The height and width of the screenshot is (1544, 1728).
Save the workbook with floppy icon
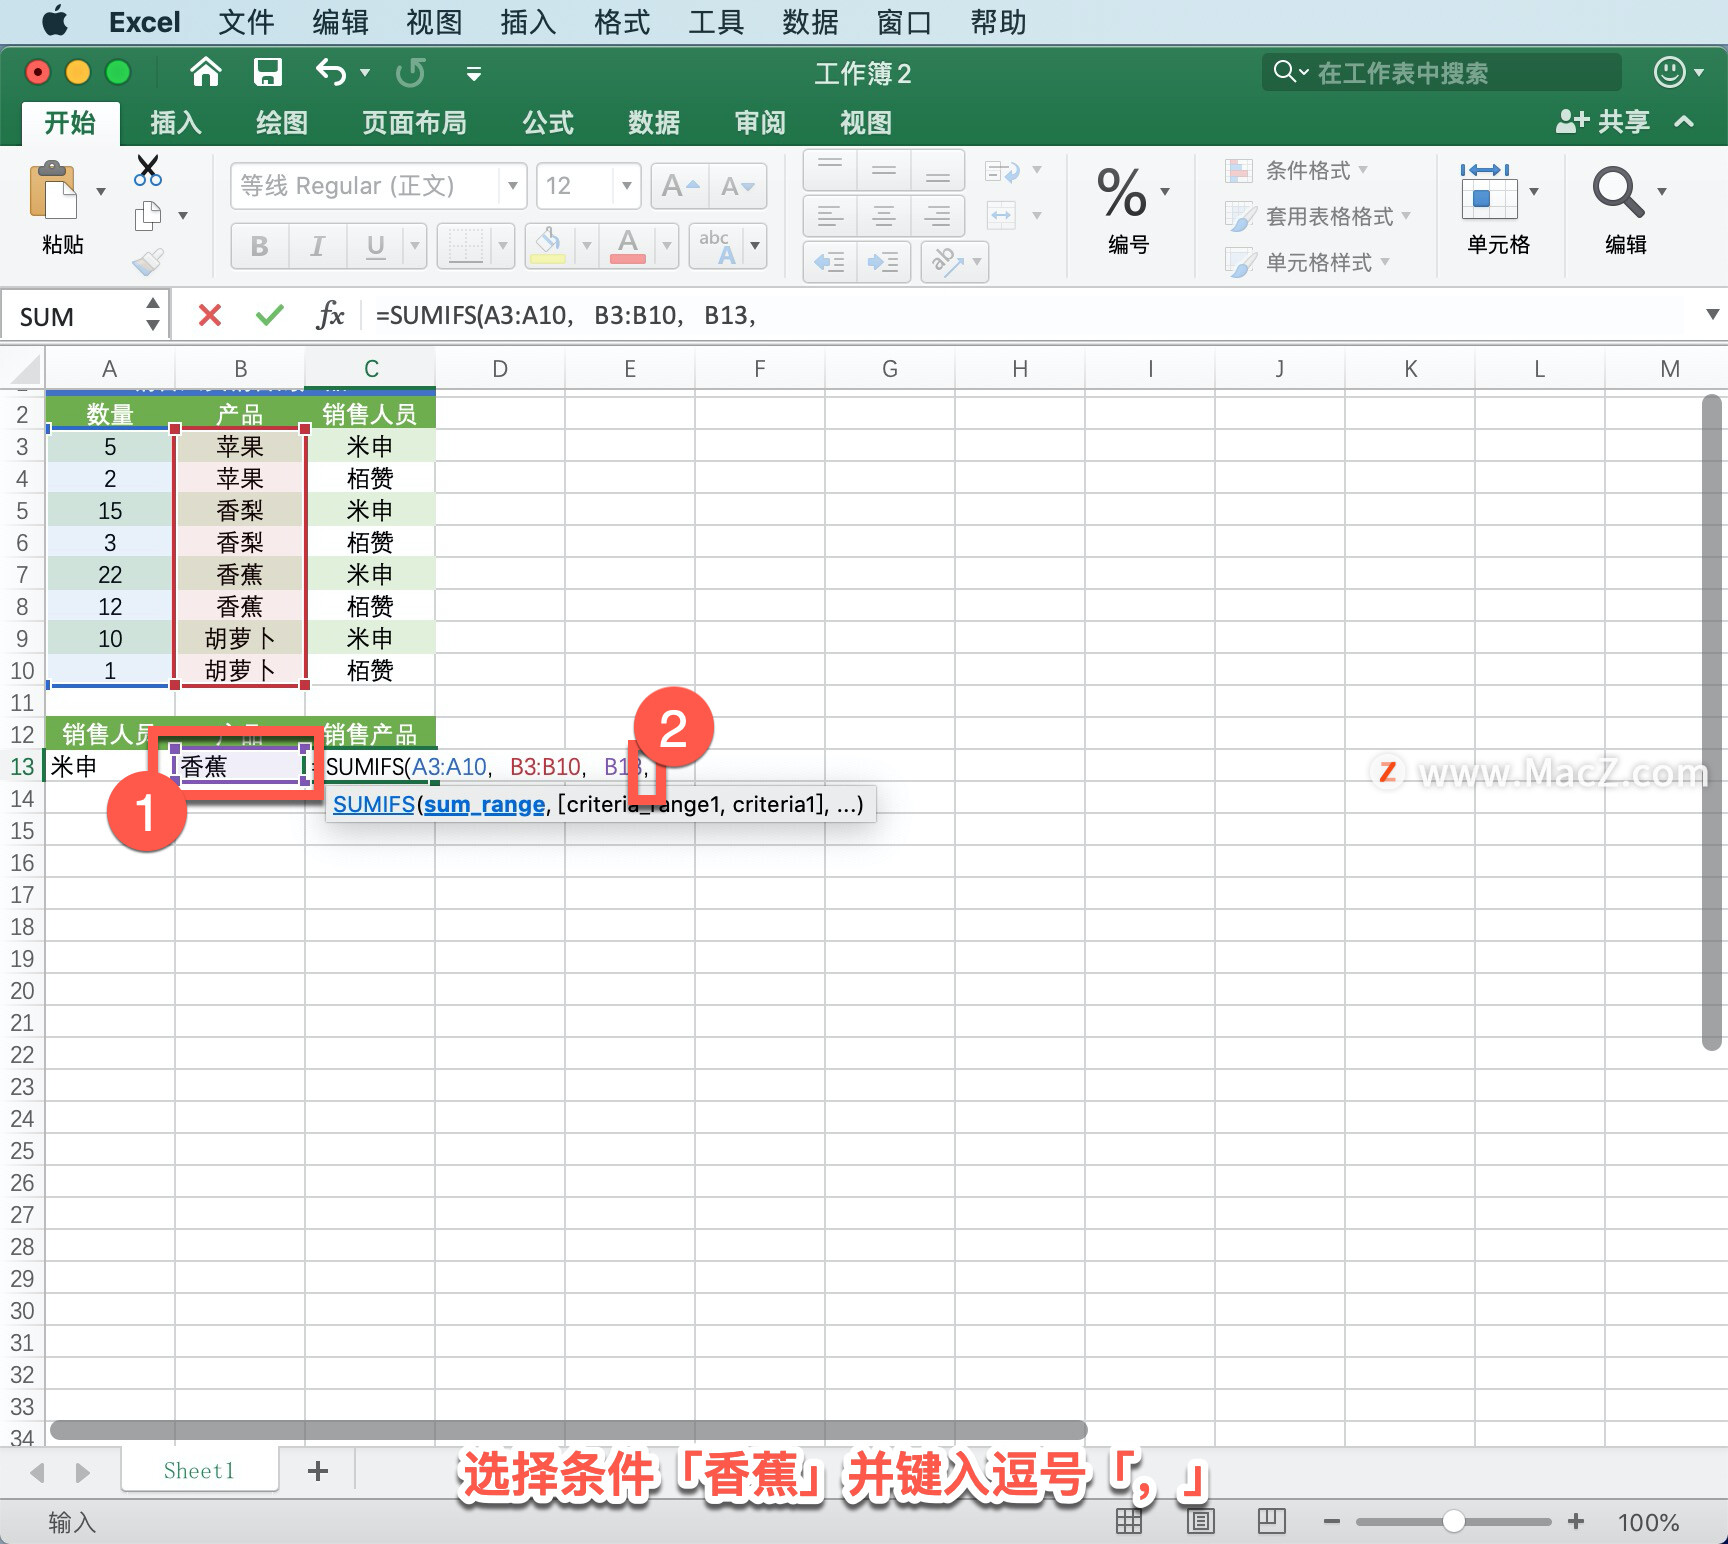(267, 72)
